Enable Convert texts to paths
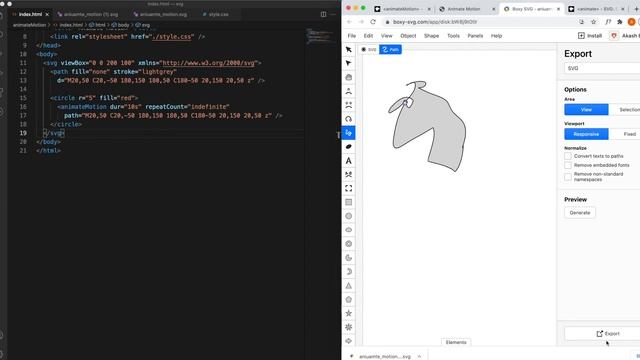Viewport: 640px width, 360px height. pos(568,156)
